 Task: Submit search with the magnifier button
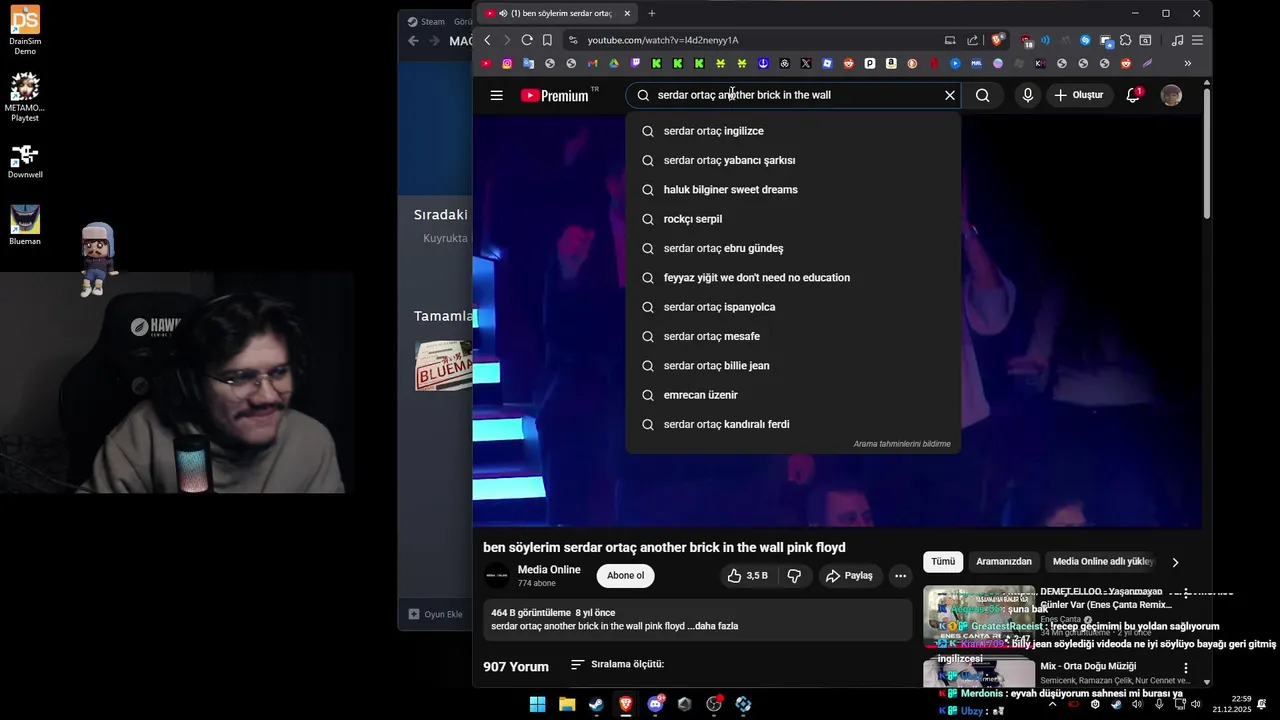coord(983,95)
